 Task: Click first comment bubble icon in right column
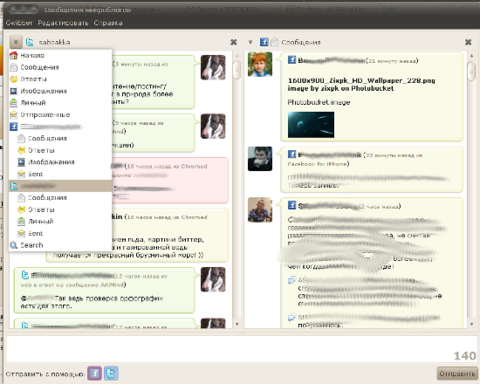click(x=292, y=280)
